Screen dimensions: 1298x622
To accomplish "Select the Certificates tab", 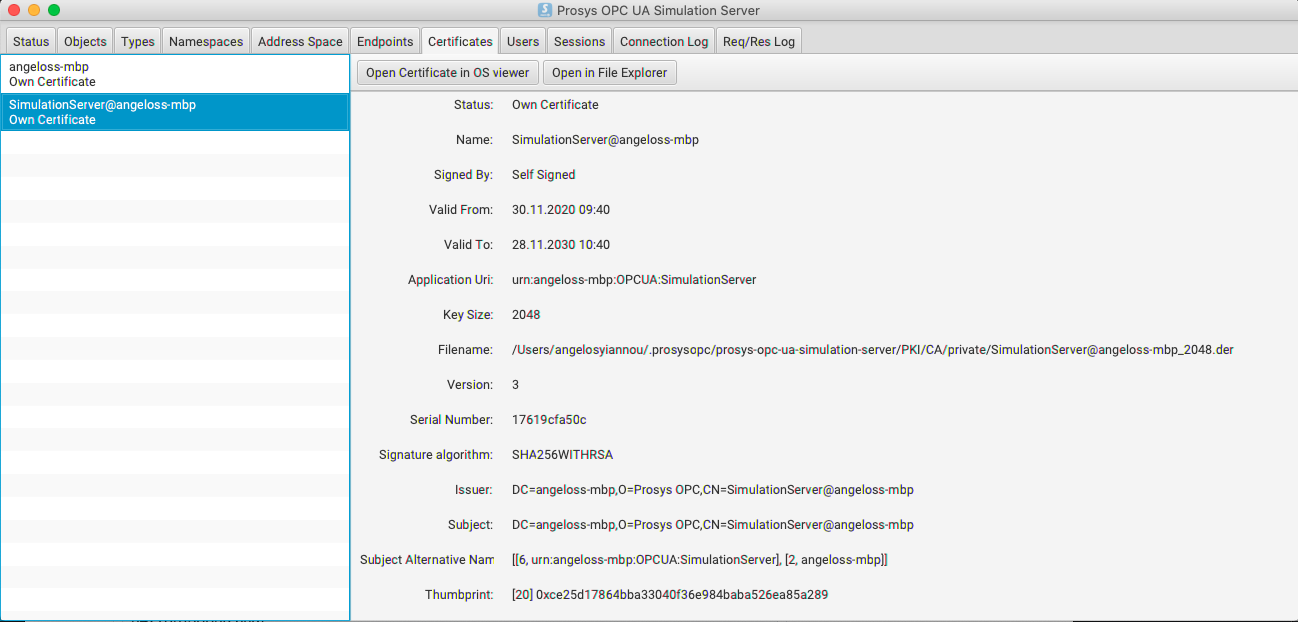I will pyautogui.click(x=459, y=41).
